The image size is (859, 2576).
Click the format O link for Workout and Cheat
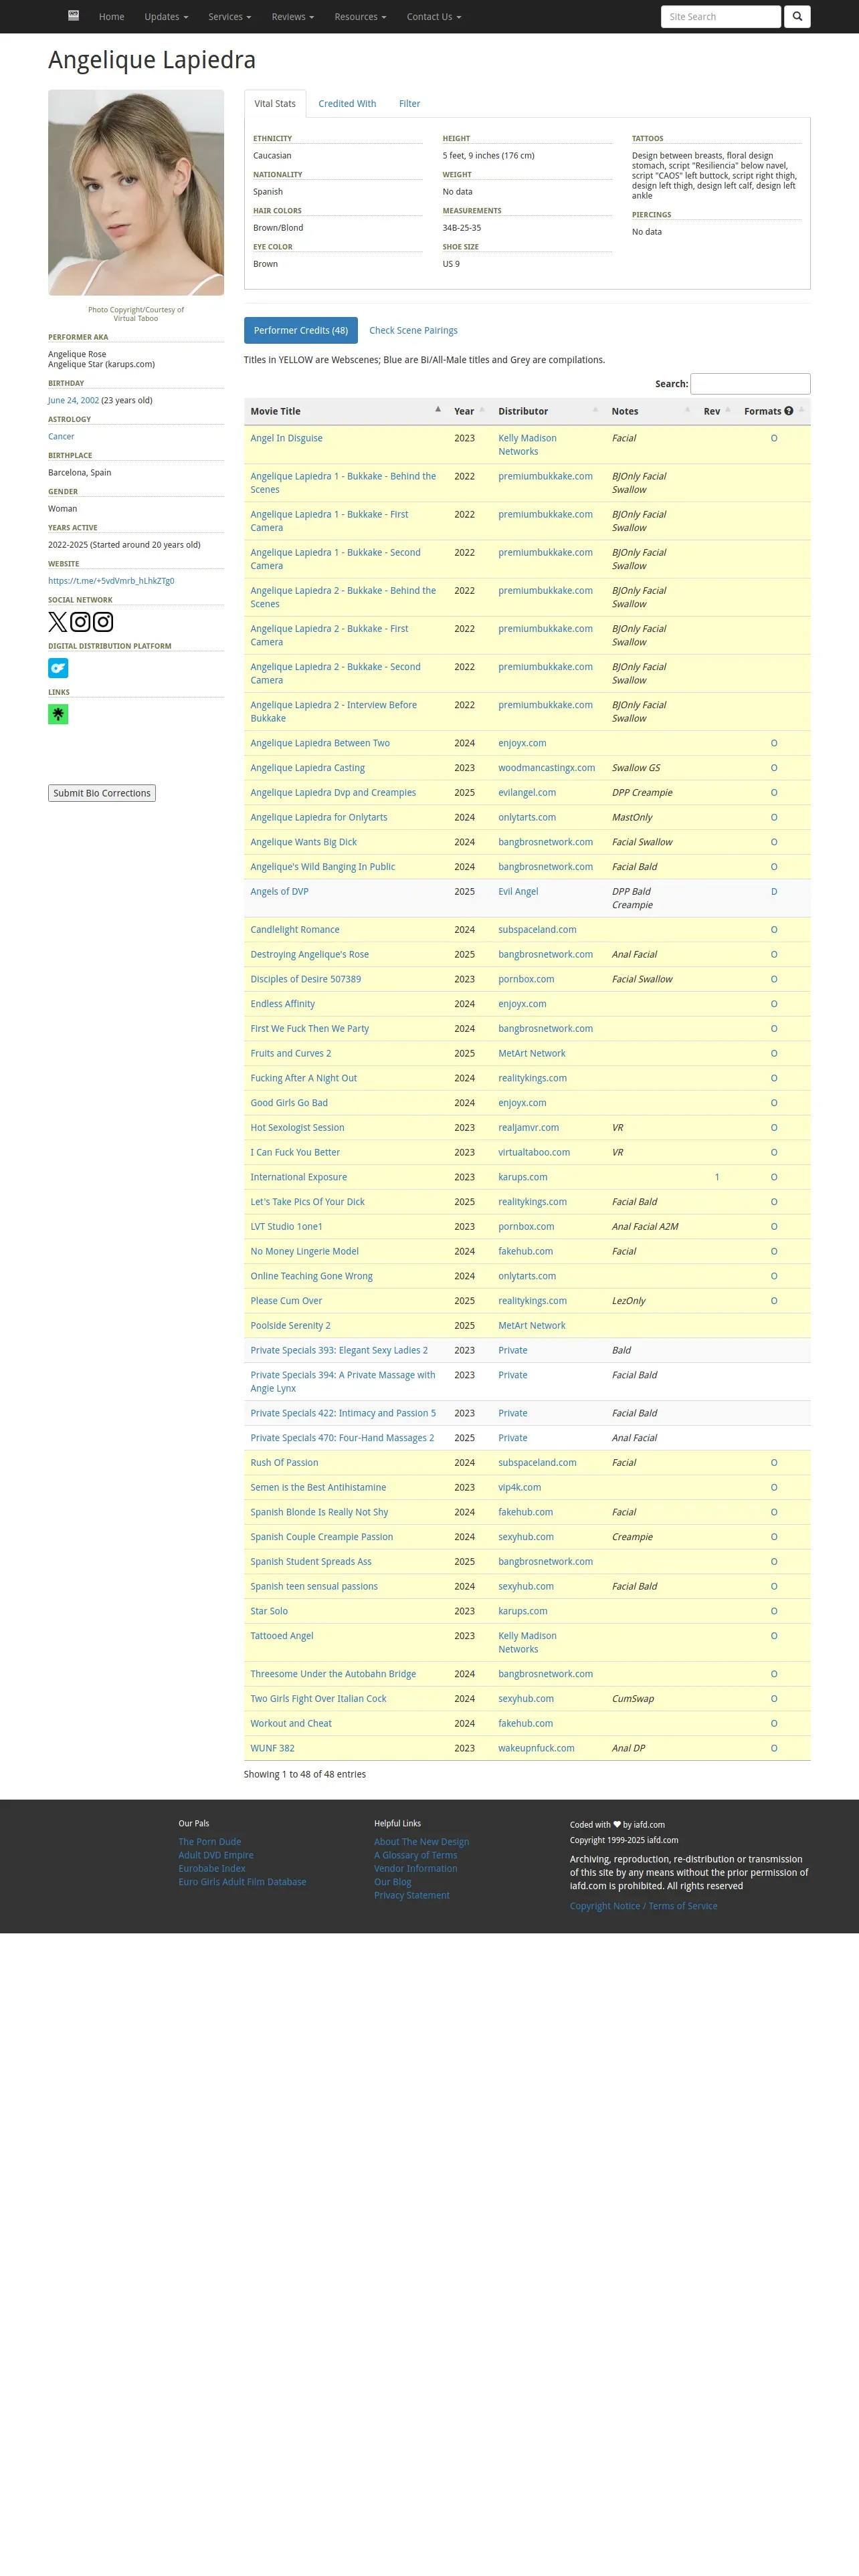[774, 1723]
